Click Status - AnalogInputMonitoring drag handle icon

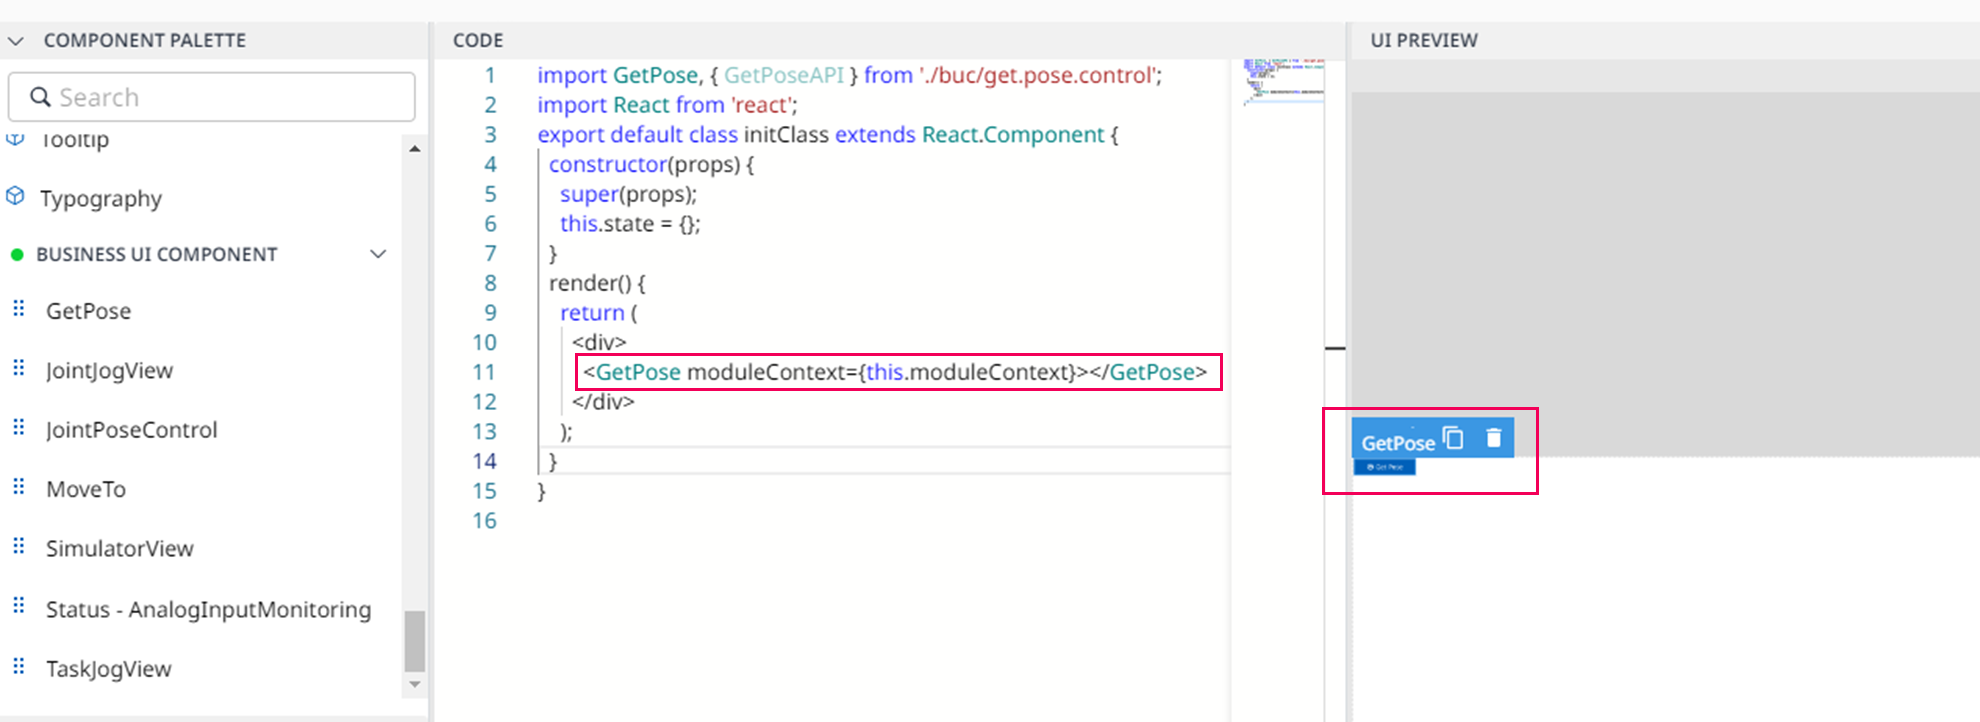(x=18, y=606)
